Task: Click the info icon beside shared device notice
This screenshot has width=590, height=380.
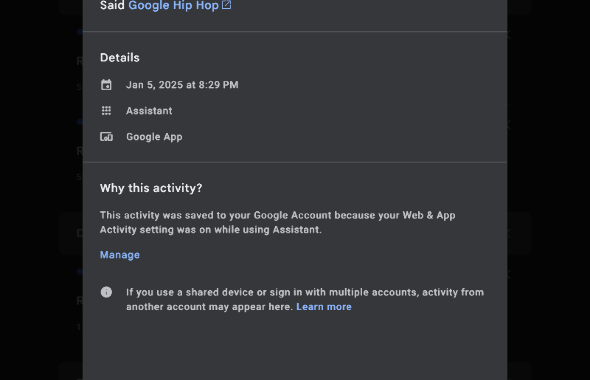Action: click(106, 292)
